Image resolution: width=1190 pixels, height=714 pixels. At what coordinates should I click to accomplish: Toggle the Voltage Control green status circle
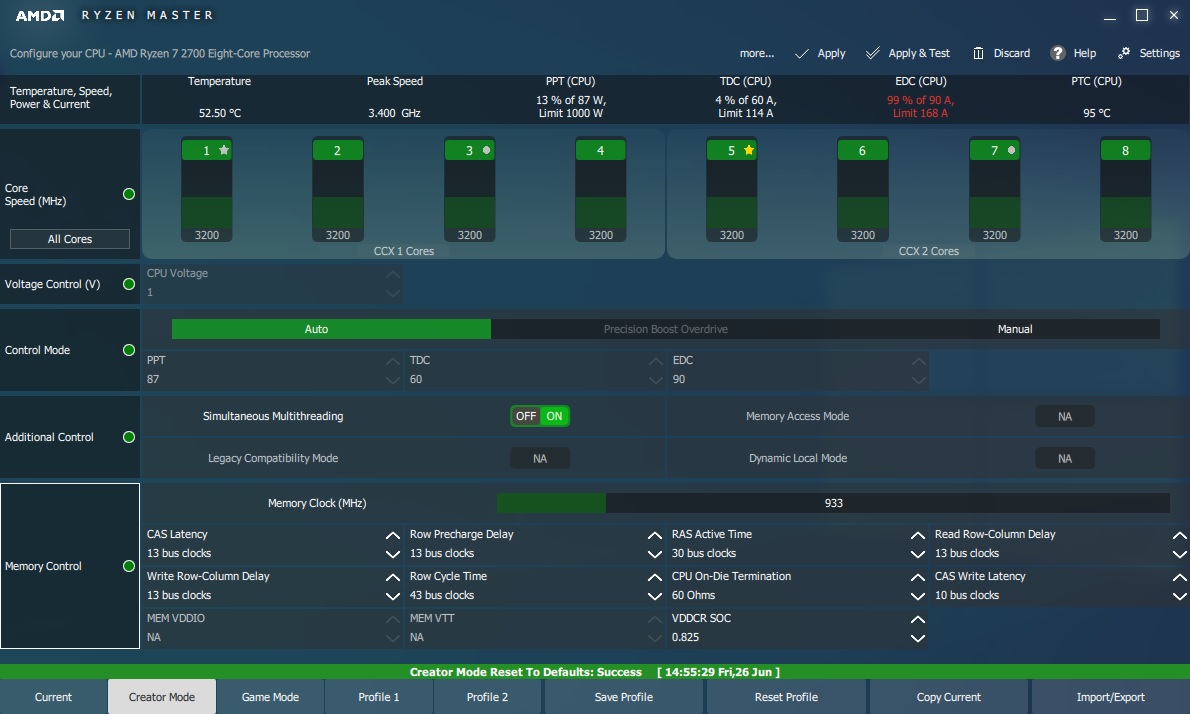point(129,284)
